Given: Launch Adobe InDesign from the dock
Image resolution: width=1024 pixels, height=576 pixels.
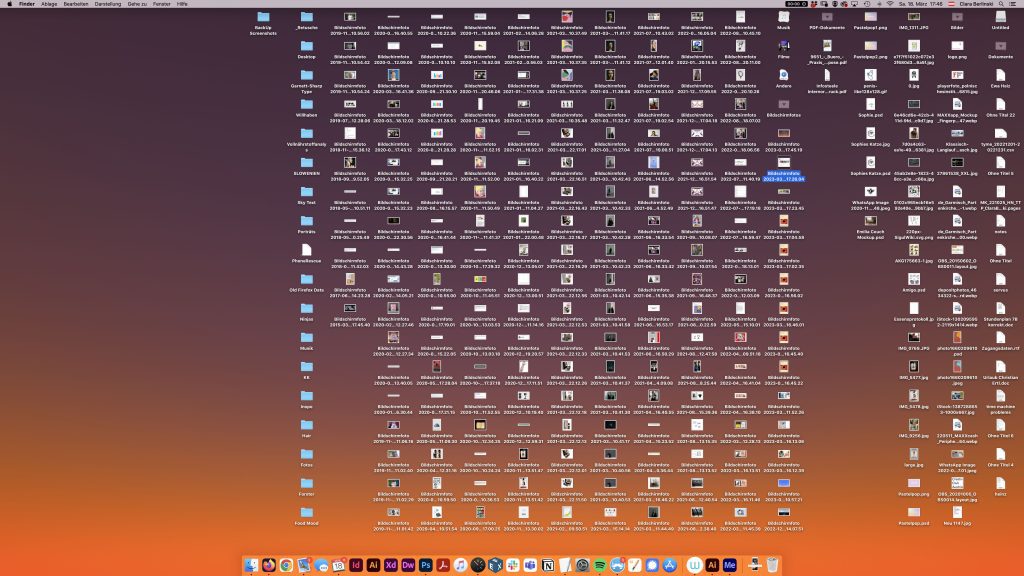Looking at the screenshot, I should [356, 565].
